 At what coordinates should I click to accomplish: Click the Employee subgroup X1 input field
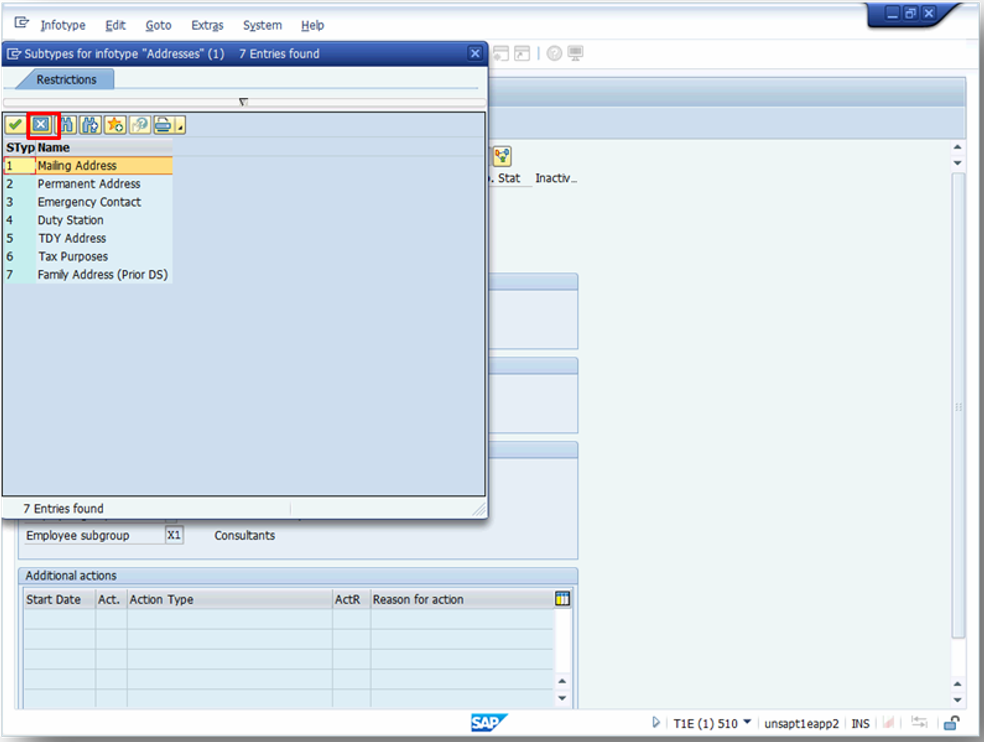click(174, 535)
